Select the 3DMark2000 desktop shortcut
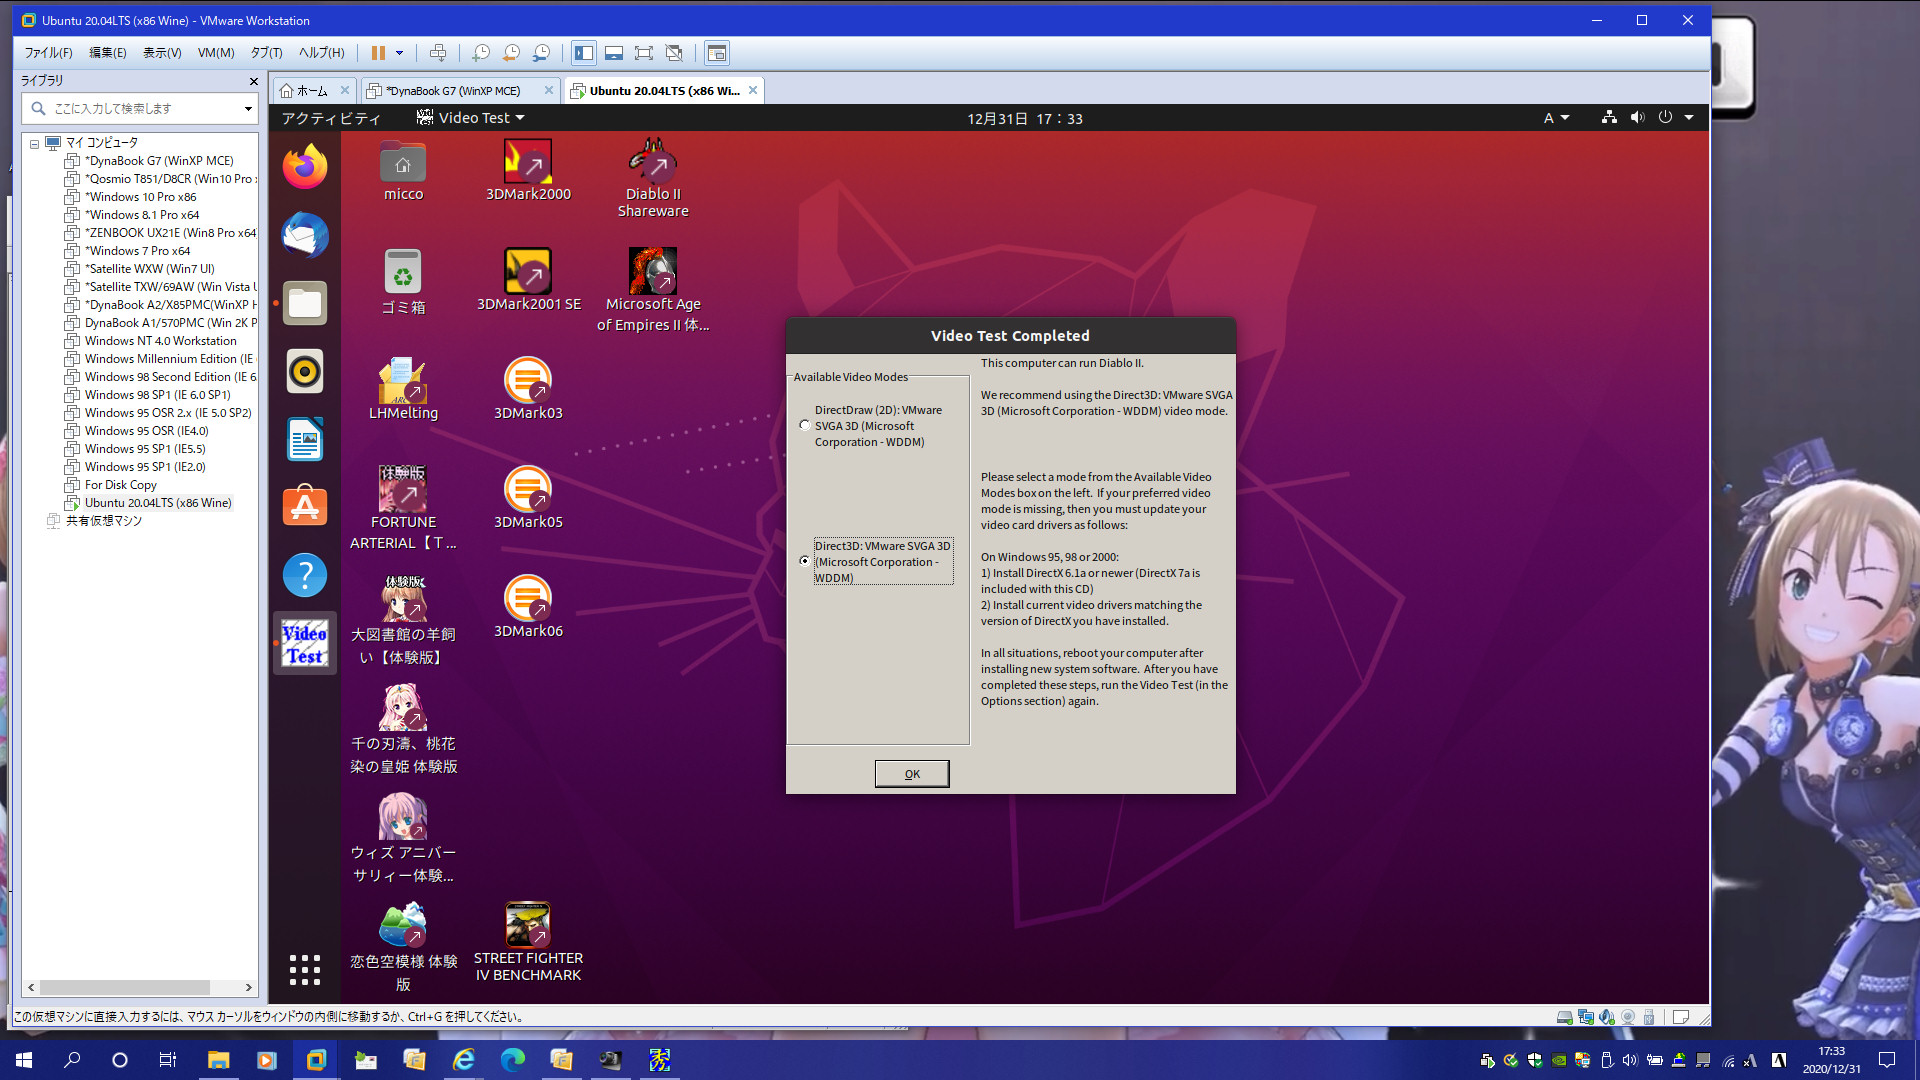This screenshot has width=1920, height=1080. (528, 170)
